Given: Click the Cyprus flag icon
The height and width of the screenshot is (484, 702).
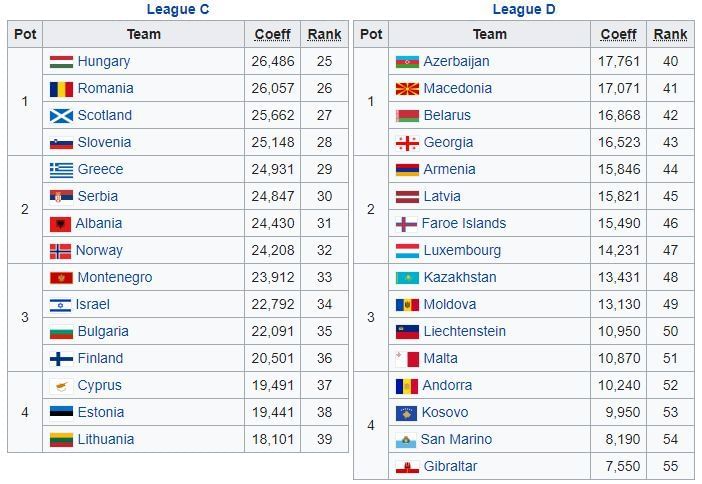Looking at the screenshot, I should (x=61, y=386).
